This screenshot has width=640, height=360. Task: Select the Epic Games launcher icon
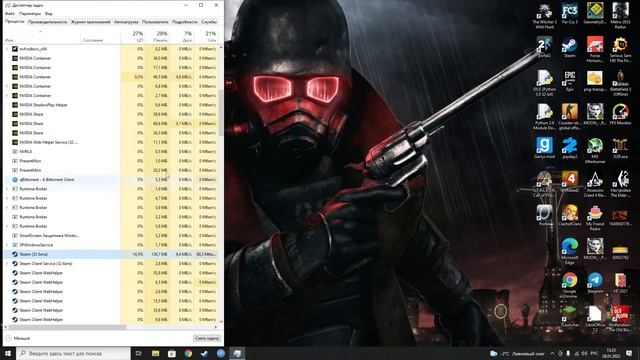(569, 81)
